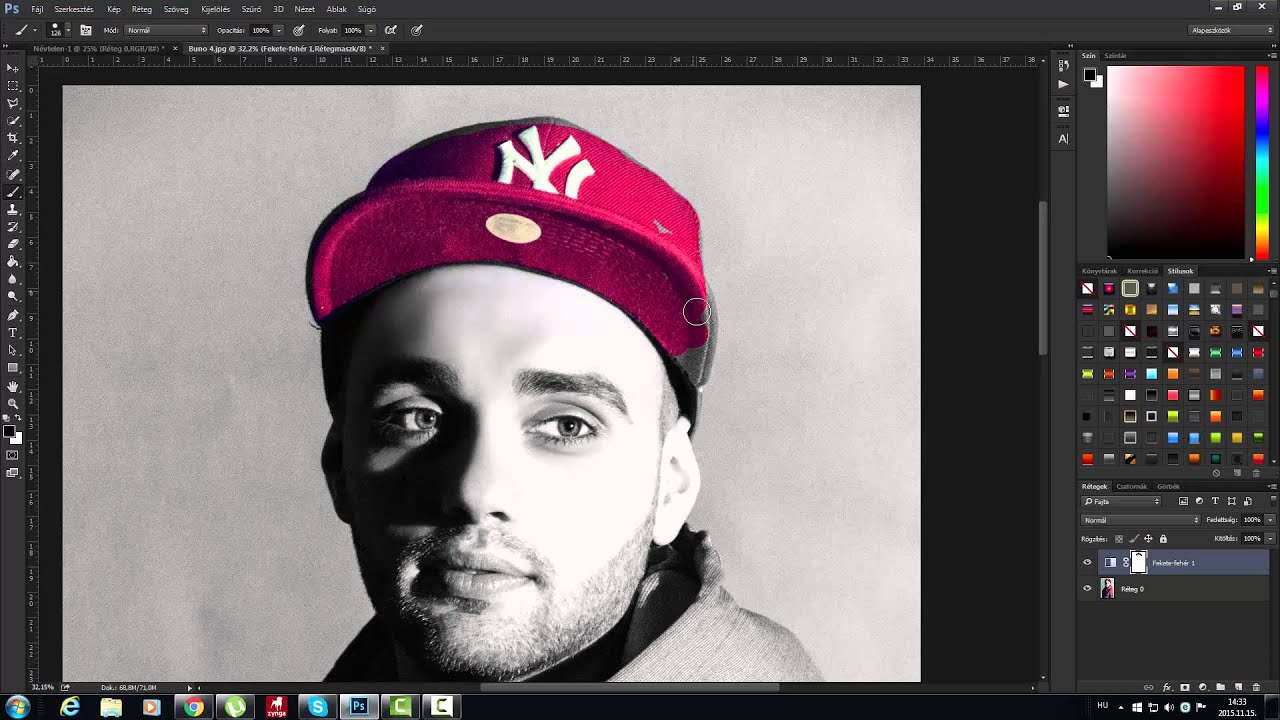This screenshot has height=720, width=1280.
Task: Select the Pen tool
Action: tap(13, 315)
